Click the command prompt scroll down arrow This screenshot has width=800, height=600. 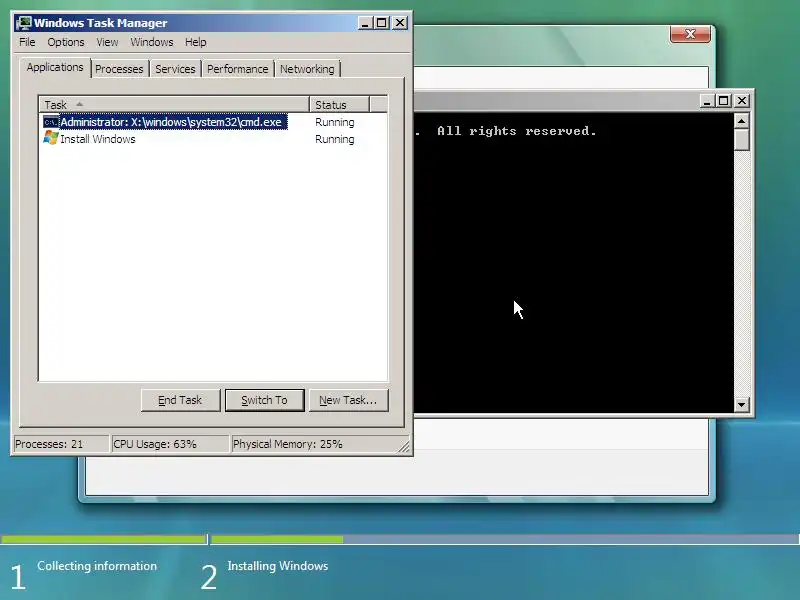741,405
